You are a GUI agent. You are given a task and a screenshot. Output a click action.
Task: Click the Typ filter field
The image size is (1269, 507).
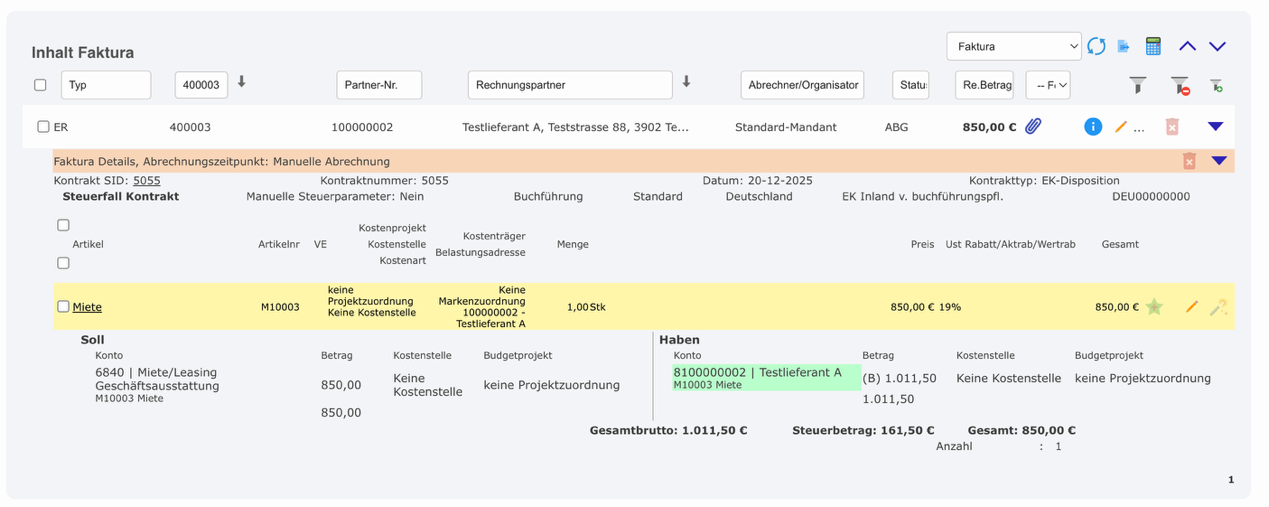click(106, 85)
